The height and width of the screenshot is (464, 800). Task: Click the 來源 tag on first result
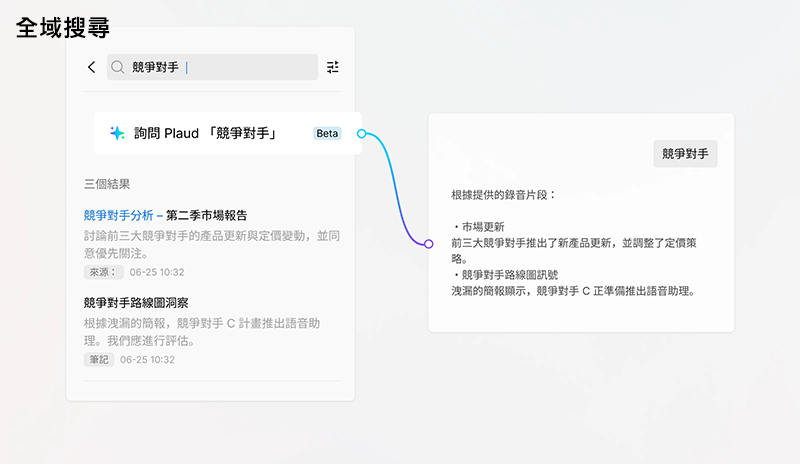pos(100,272)
